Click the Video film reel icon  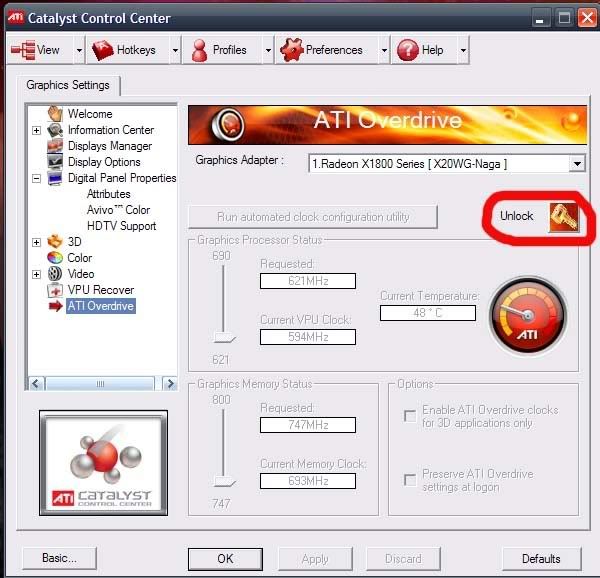click(55, 274)
